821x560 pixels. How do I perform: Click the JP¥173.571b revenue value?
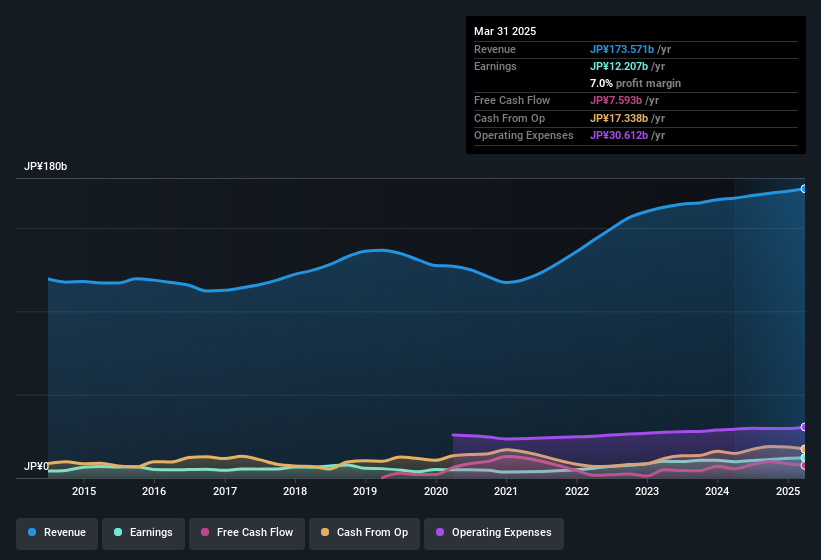click(622, 49)
